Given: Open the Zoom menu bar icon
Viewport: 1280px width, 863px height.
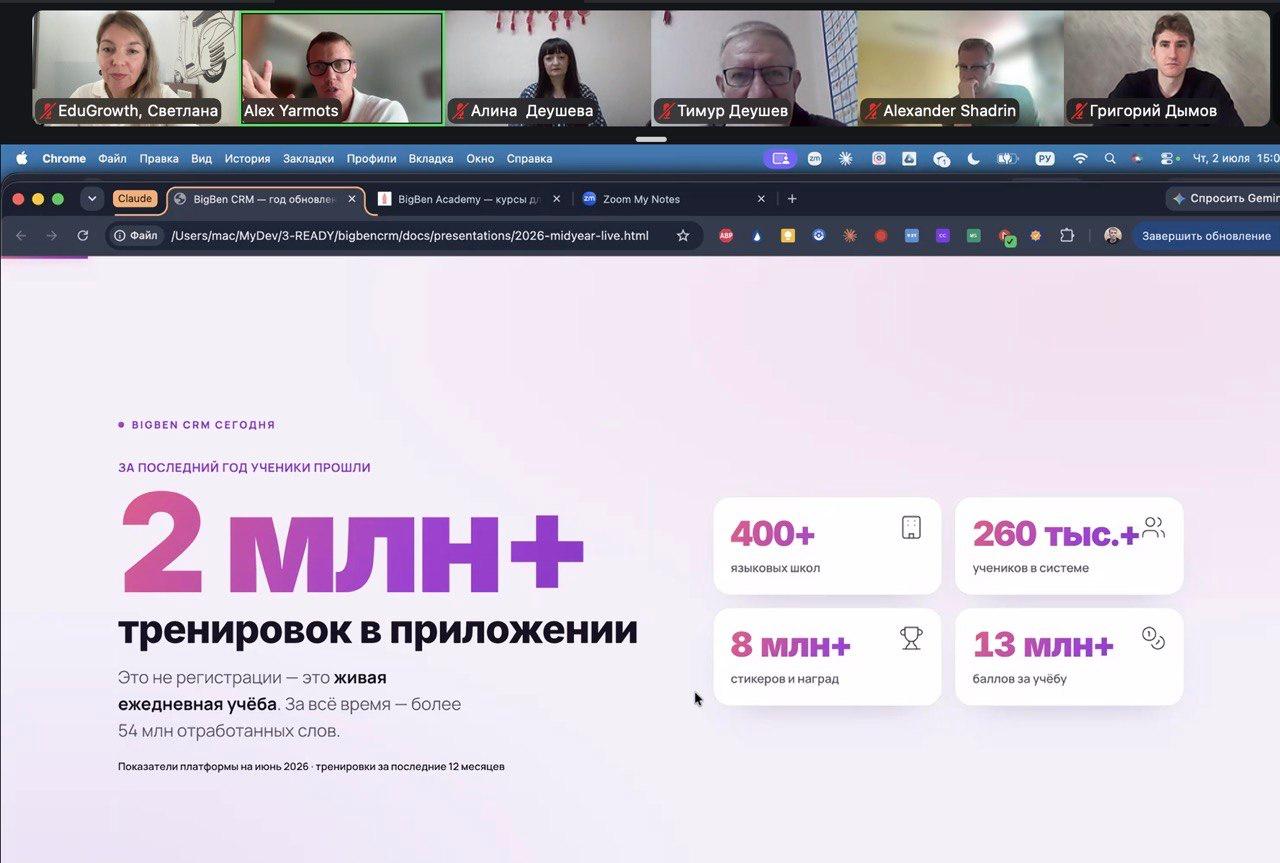Looking at the screenshot, I should pyautogui.click(x=815, y=158).
